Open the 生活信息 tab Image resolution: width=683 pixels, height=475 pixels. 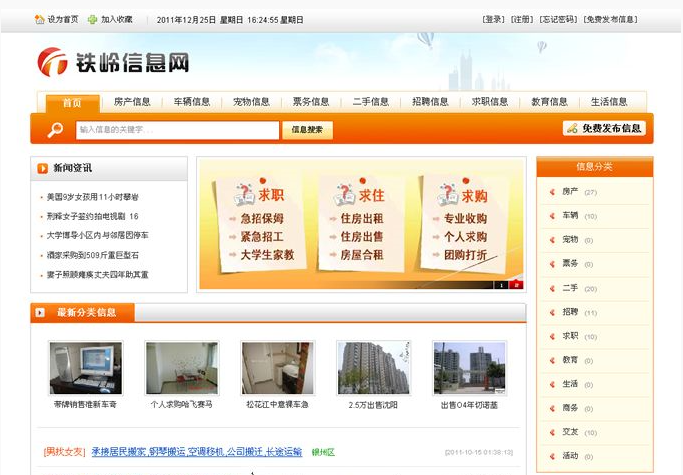(x=609, y=102)
